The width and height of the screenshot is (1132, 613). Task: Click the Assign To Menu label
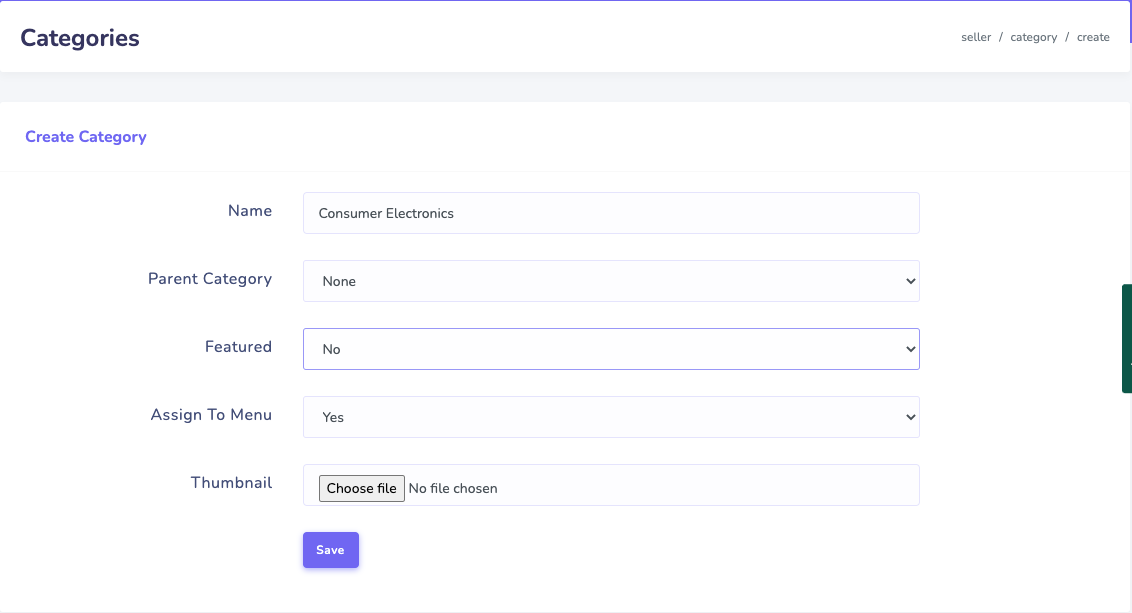(211, 415)
